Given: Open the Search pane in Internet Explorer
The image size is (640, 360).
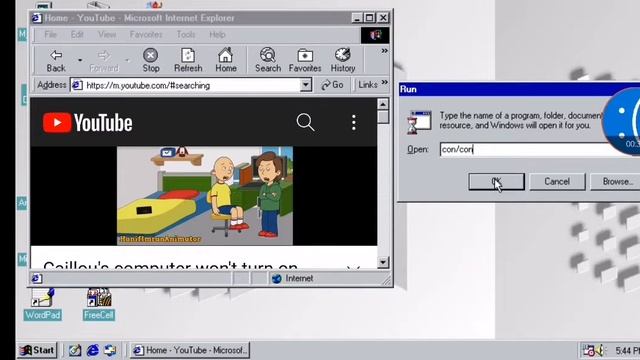Looking at the screenshot, I should pos(268,60).
